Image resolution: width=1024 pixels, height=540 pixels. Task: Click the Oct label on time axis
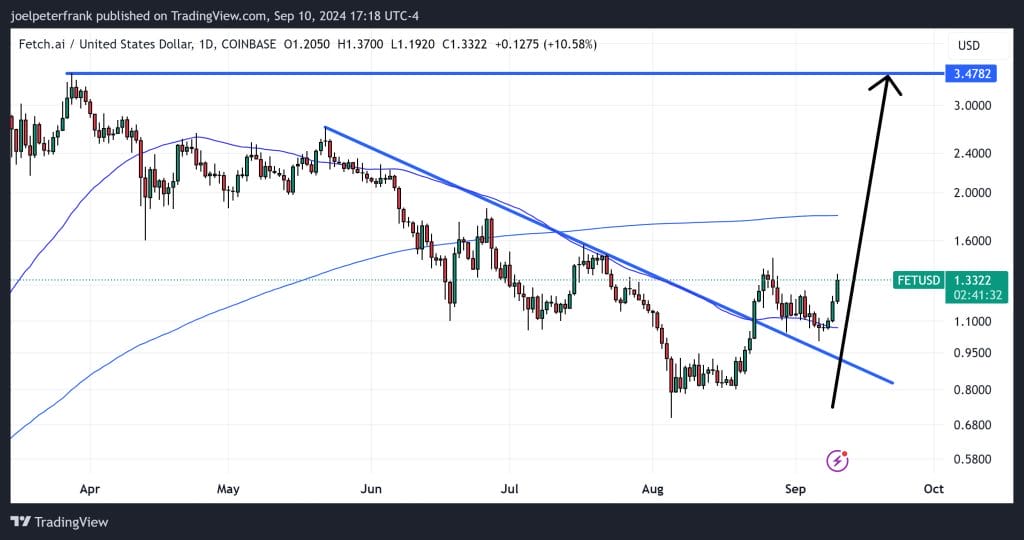pos(933,489)
